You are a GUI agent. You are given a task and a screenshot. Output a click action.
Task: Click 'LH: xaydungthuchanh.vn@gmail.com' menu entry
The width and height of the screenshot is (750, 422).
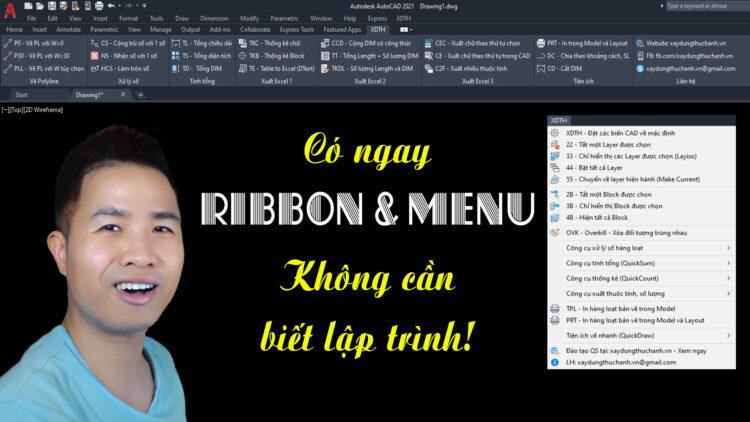tap(641, 363)
